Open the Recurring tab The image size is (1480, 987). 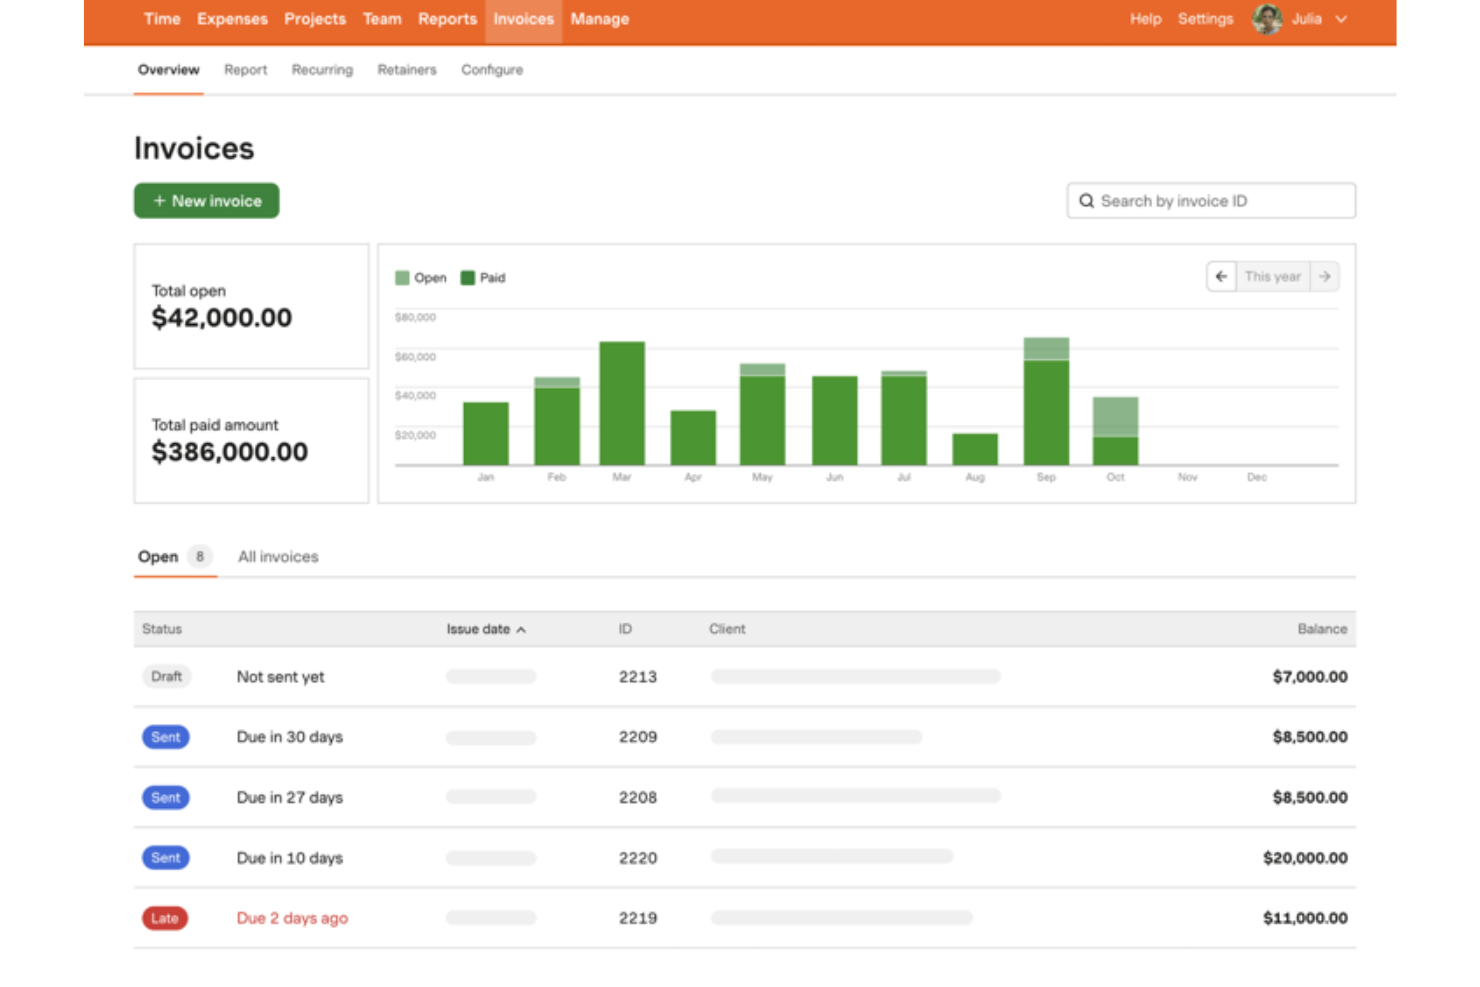322,69
